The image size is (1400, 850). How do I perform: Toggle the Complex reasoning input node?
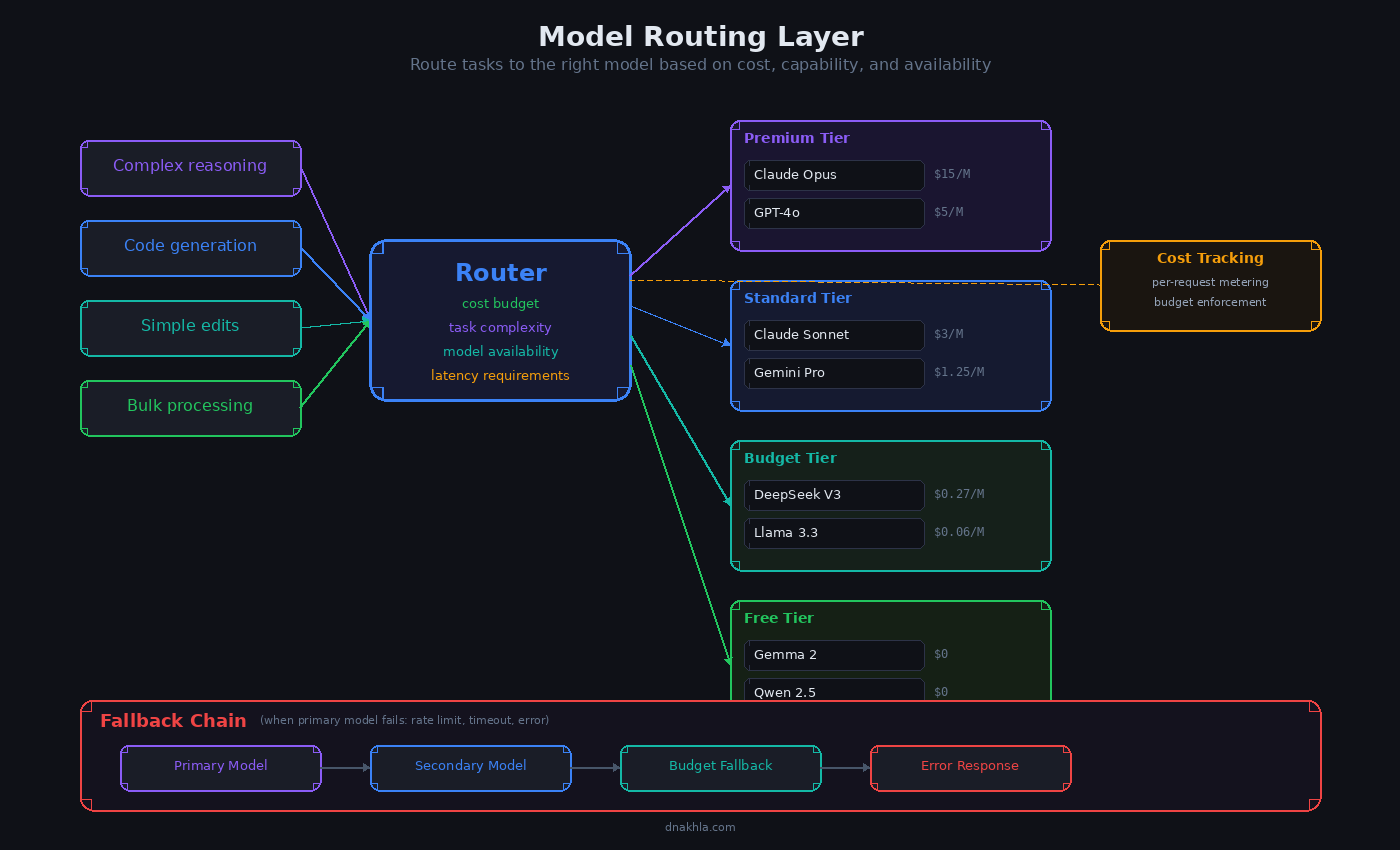point(190,165)
